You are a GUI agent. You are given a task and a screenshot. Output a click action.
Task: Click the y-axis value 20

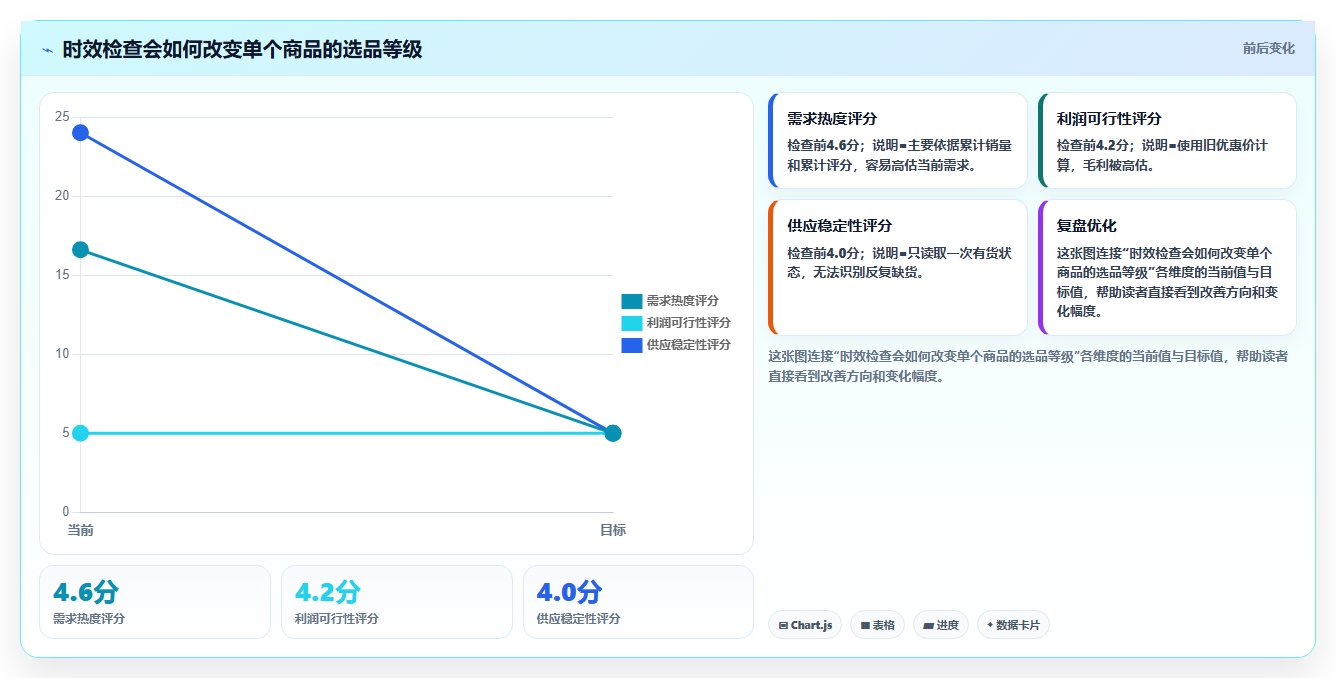(62, 196)
